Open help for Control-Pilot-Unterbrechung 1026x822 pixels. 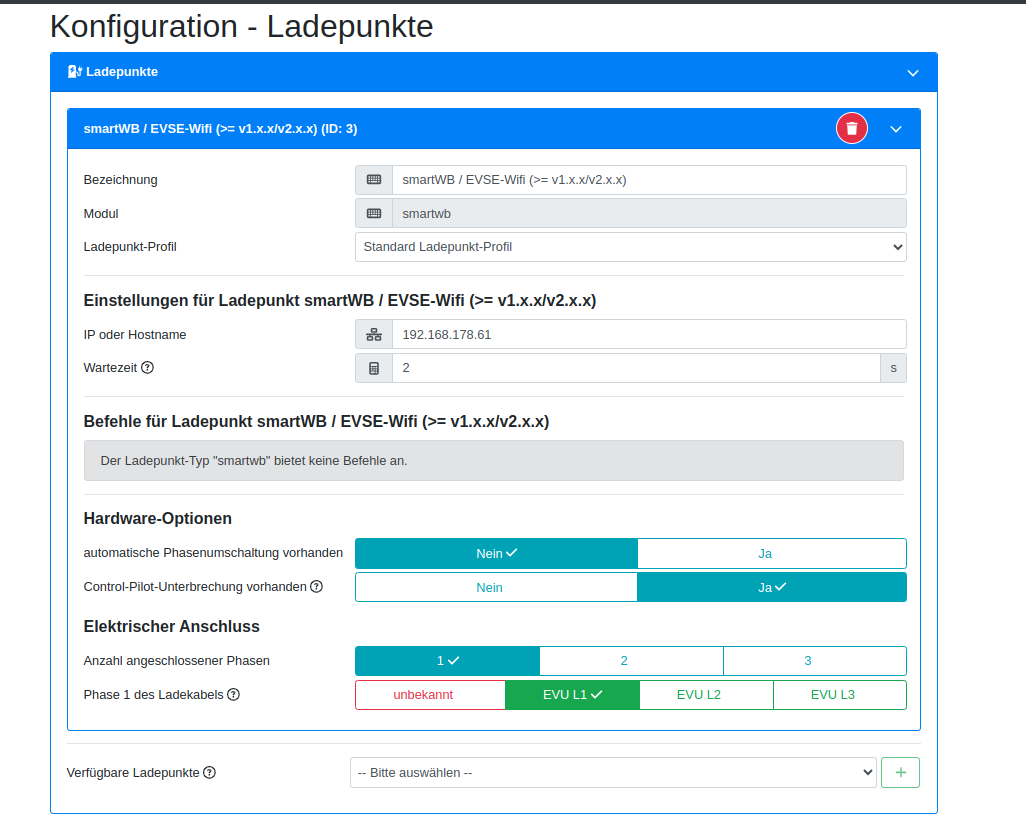pyautogui.click(x=317, y=586)
